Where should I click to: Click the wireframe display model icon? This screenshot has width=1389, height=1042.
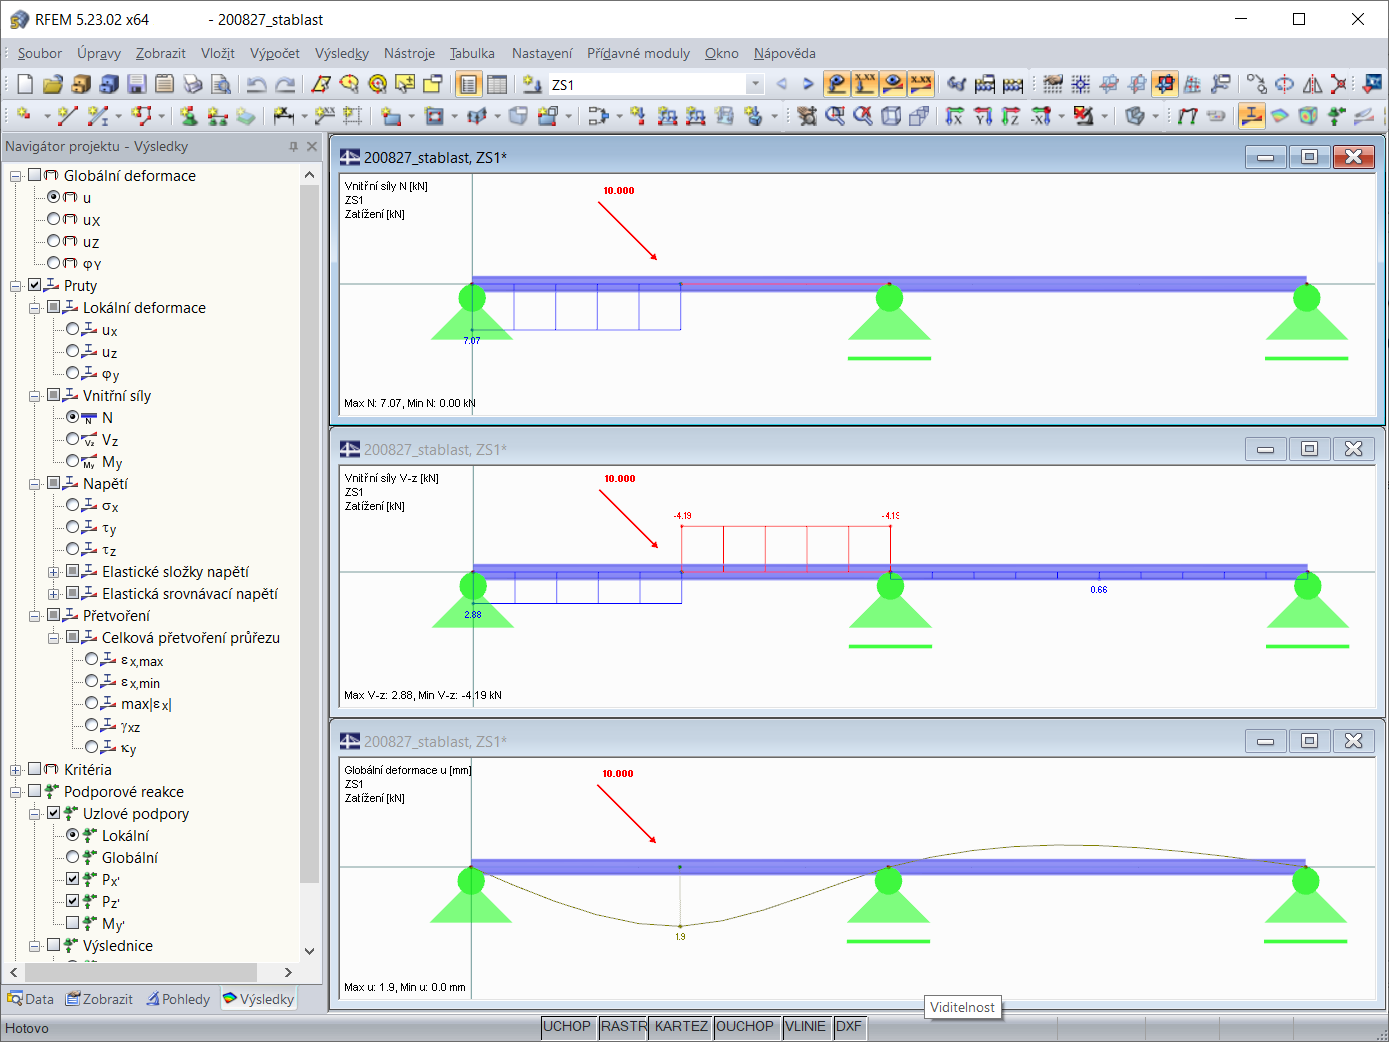(x=891, y=116)
